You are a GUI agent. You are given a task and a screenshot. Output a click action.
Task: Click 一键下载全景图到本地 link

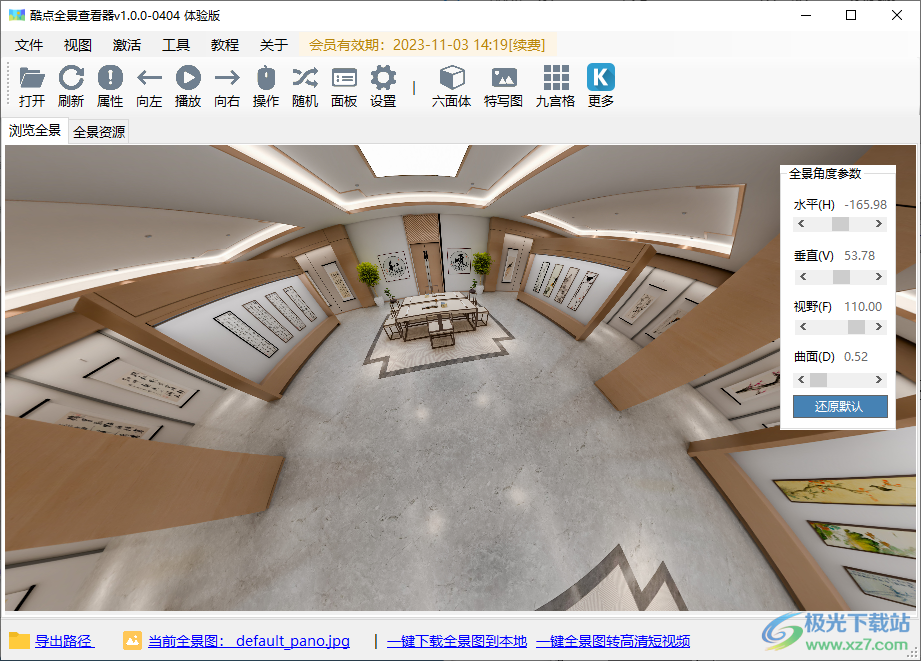(457, 641)
